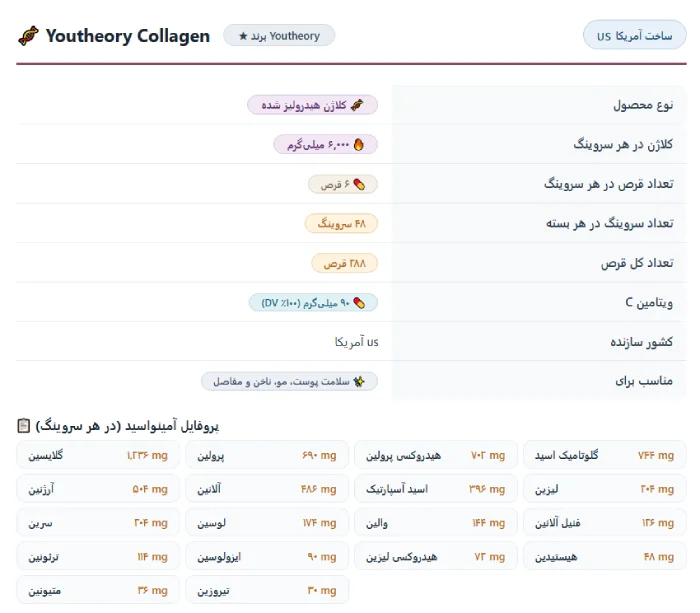Click the گلوتامیک اسید card

[x=604, y=455]
